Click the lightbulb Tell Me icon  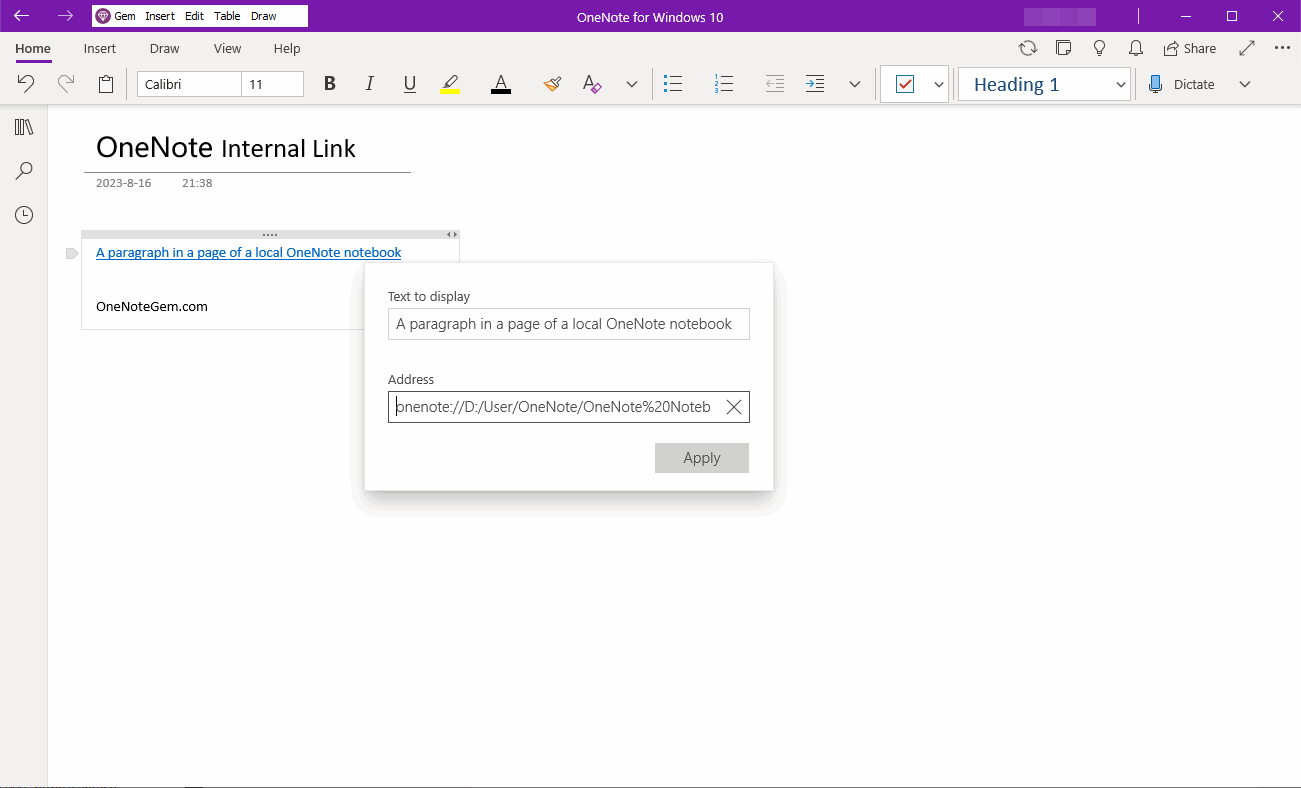click(x=1100, y=48)
